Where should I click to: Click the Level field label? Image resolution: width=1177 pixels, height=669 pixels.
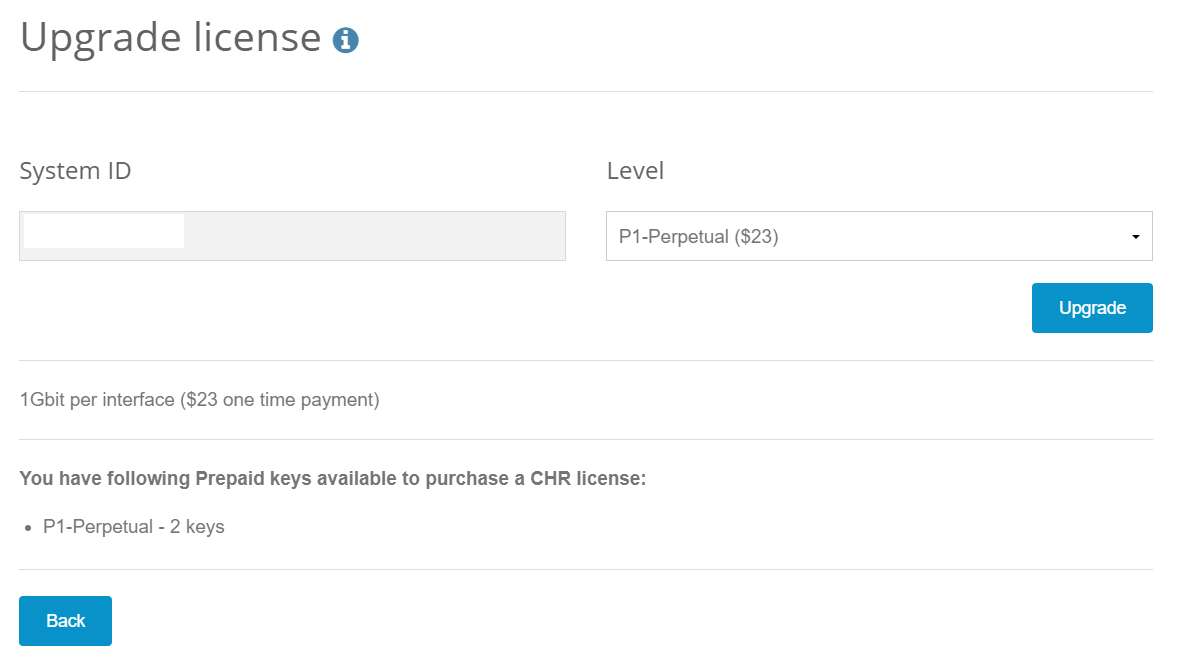(635, 171)
